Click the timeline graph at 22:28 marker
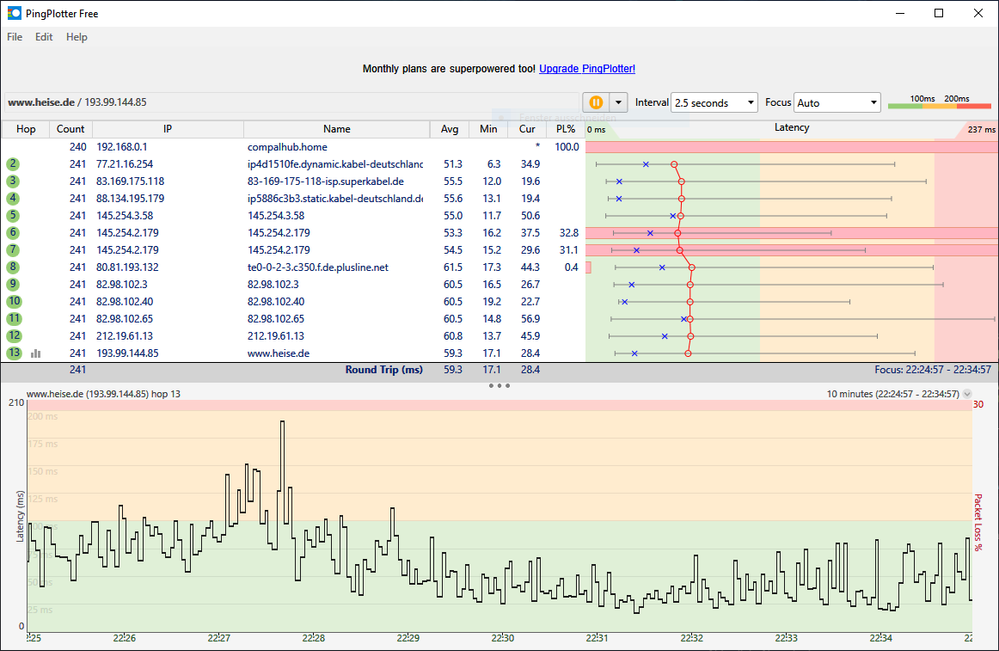 [x=313, y=637]
